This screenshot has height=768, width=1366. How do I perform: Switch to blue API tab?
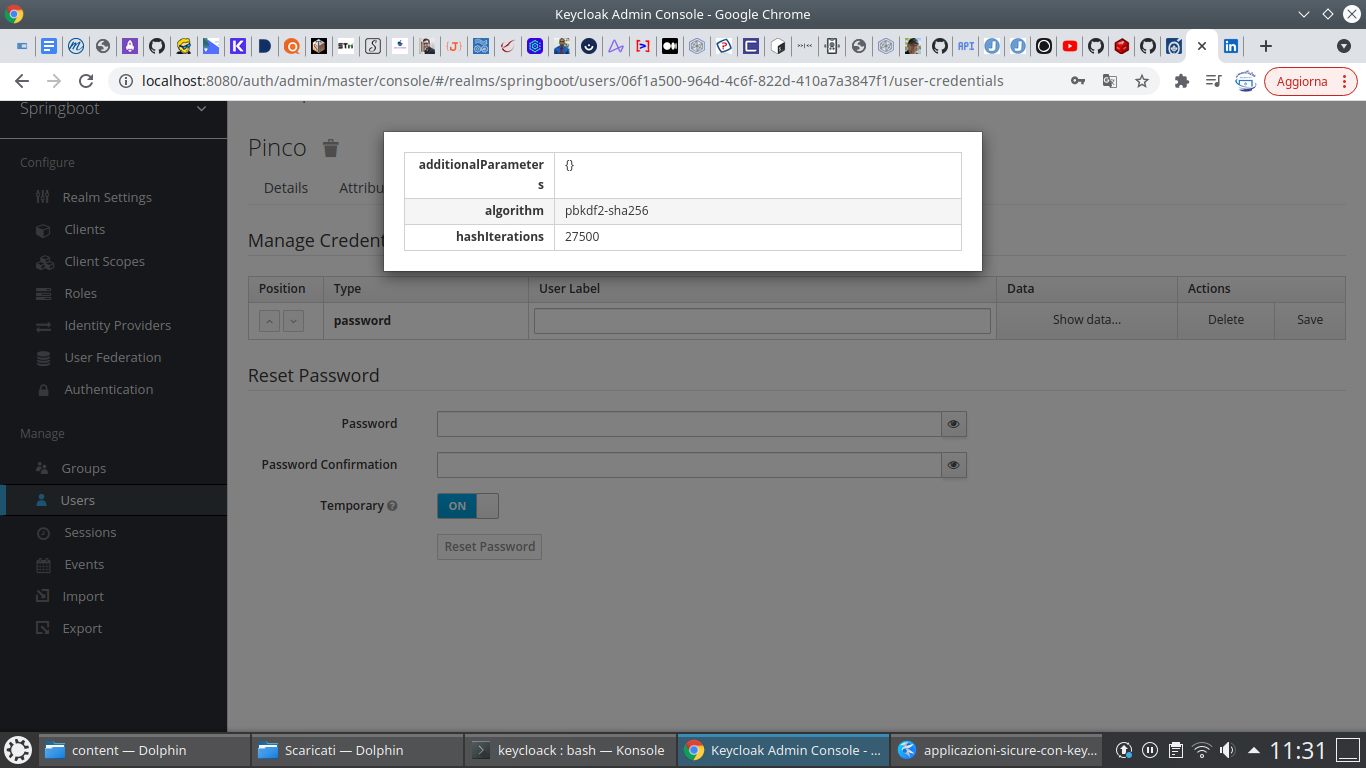pos(965,46)
